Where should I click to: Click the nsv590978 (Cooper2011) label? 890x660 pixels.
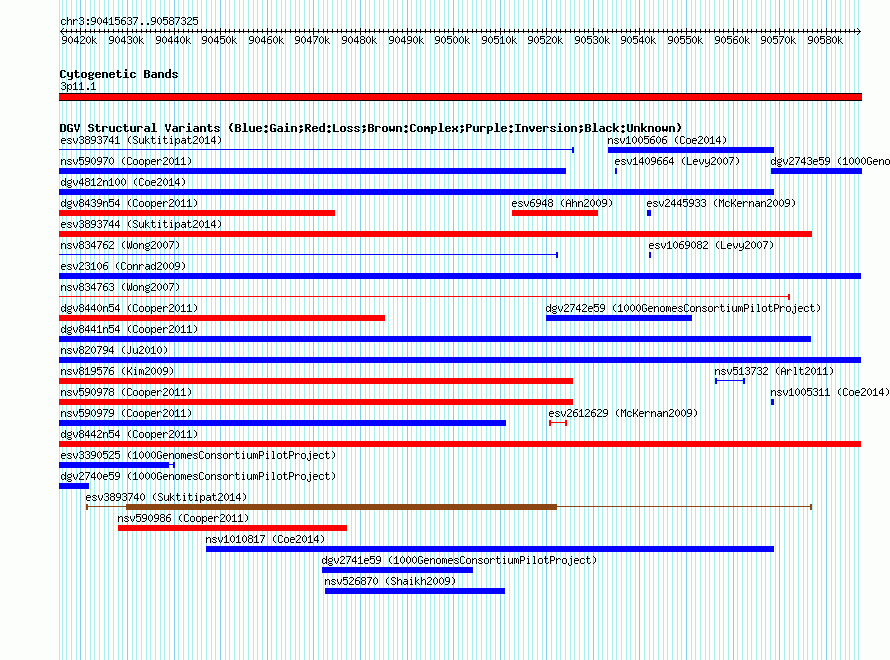(x=126, y=392)
